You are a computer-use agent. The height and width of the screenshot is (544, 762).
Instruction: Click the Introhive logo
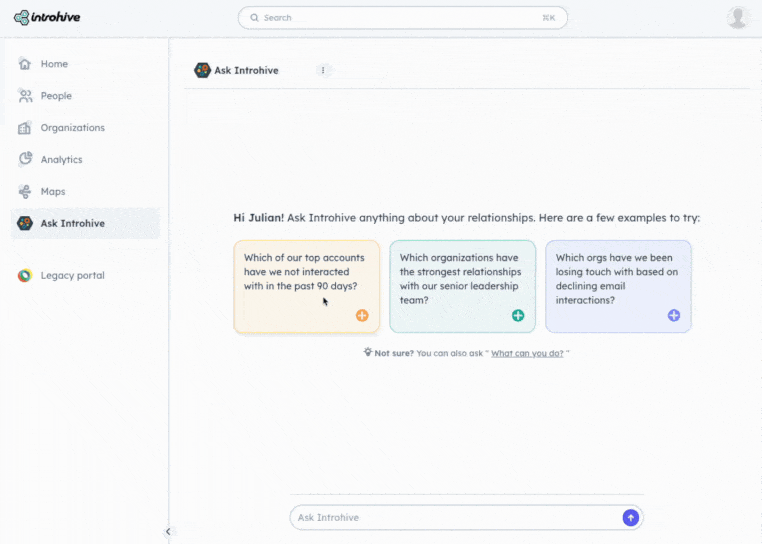click(x=47, y=18)
